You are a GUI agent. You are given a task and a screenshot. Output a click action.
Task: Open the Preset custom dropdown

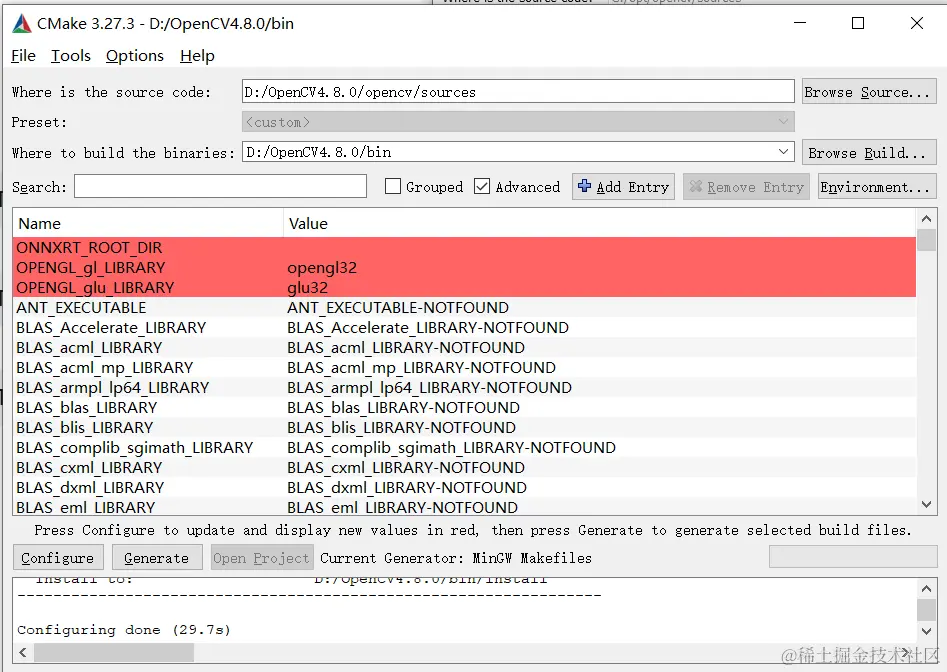518,122
